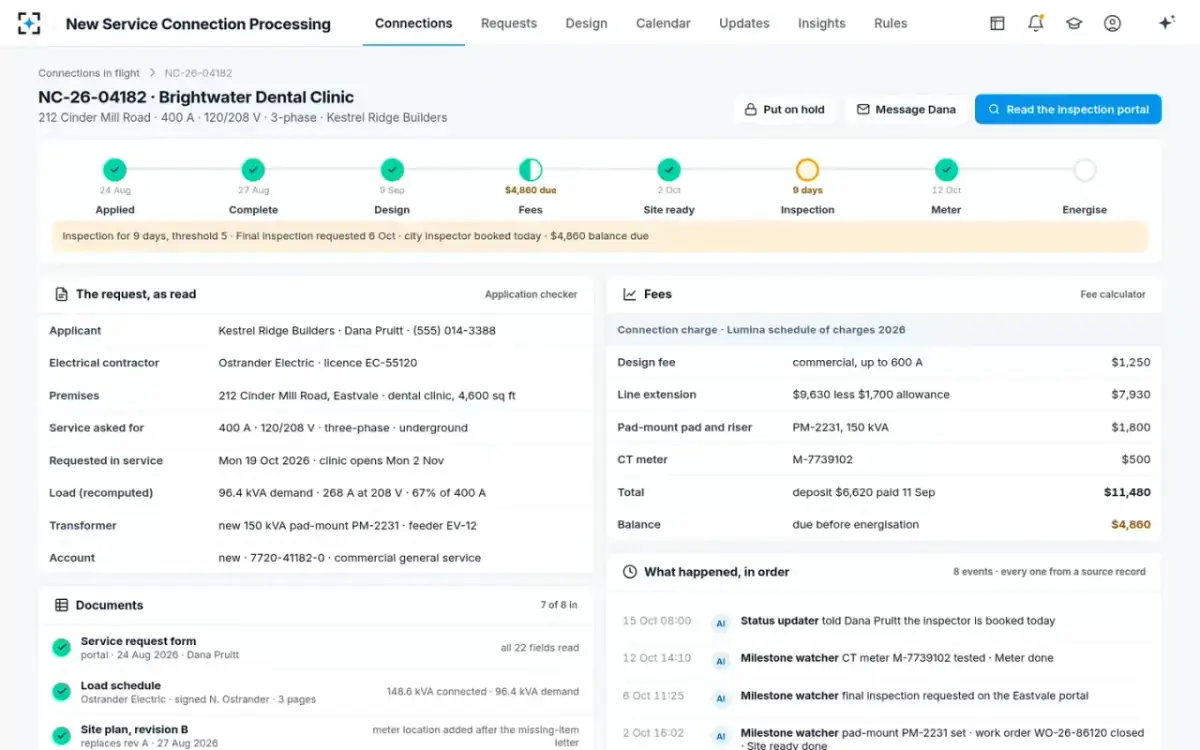Click the clock icon beside What happened, in order
Image resolution: width=1200 pixels, height=750 pixels.
629,572
